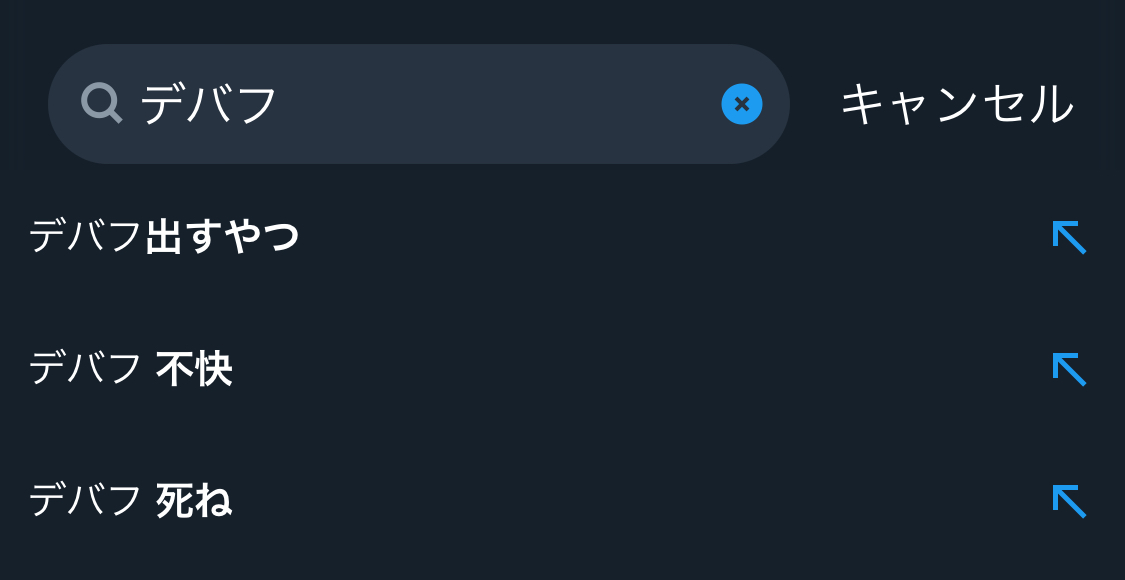1125x580 pixels.
Task: Focus the search field containing デバフ
Action: point(419,104)
